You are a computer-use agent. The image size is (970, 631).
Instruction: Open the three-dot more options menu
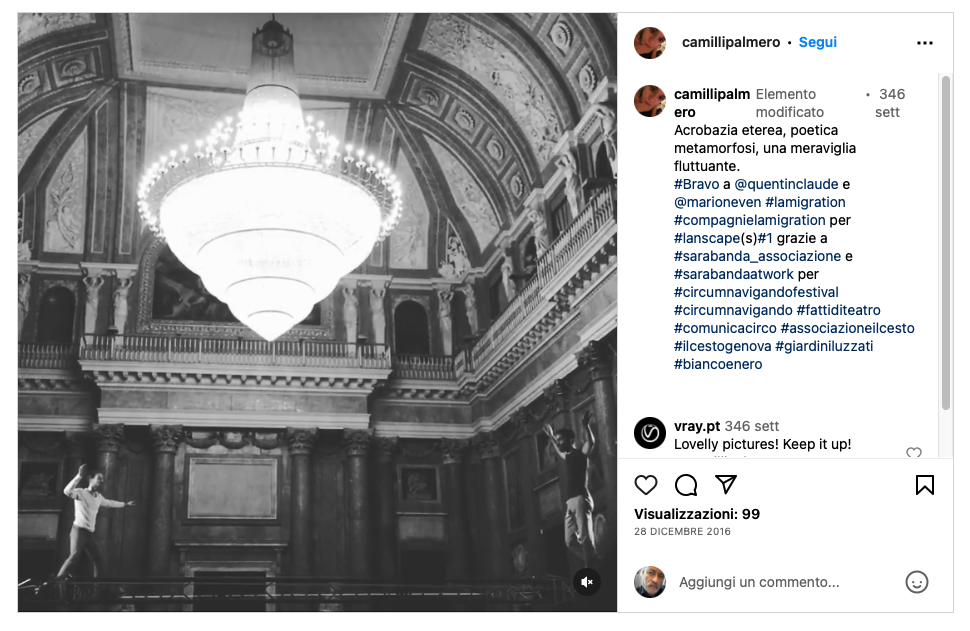pos(924,43)
